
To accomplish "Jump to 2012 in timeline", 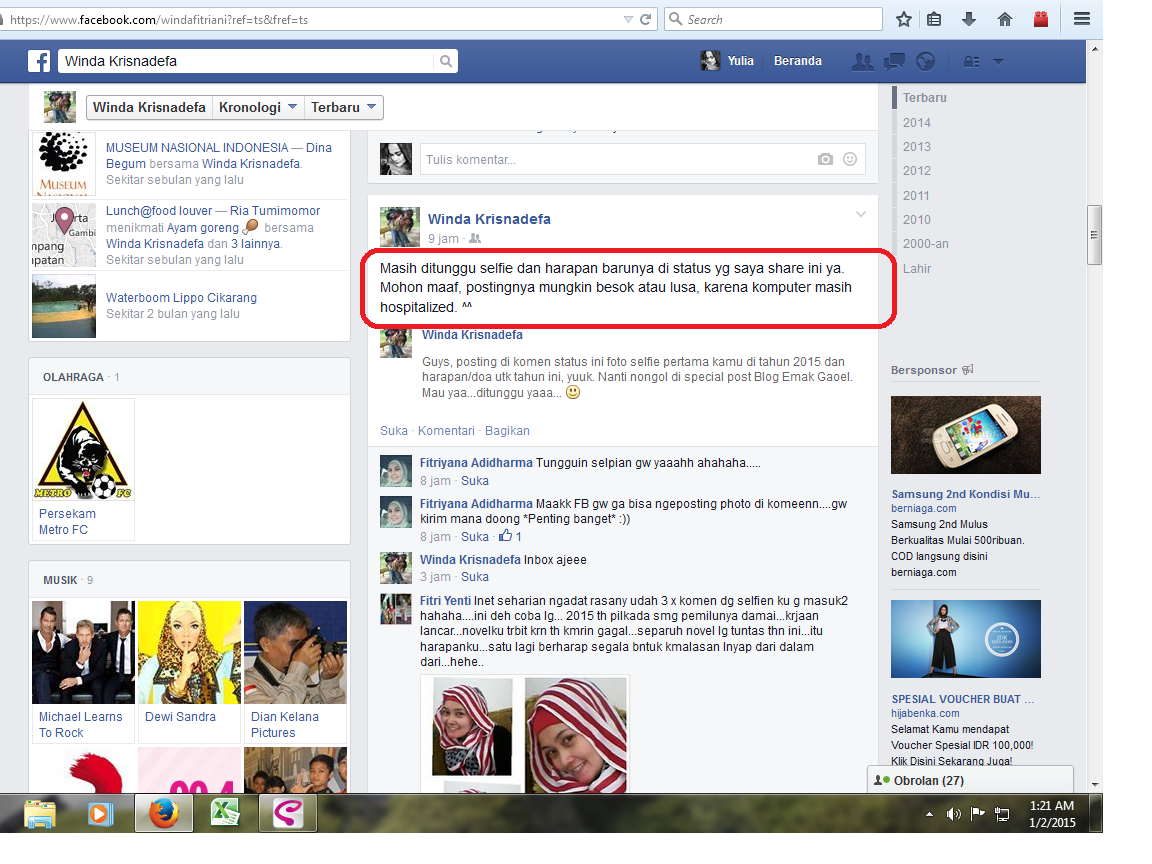I will pos(916,170).
